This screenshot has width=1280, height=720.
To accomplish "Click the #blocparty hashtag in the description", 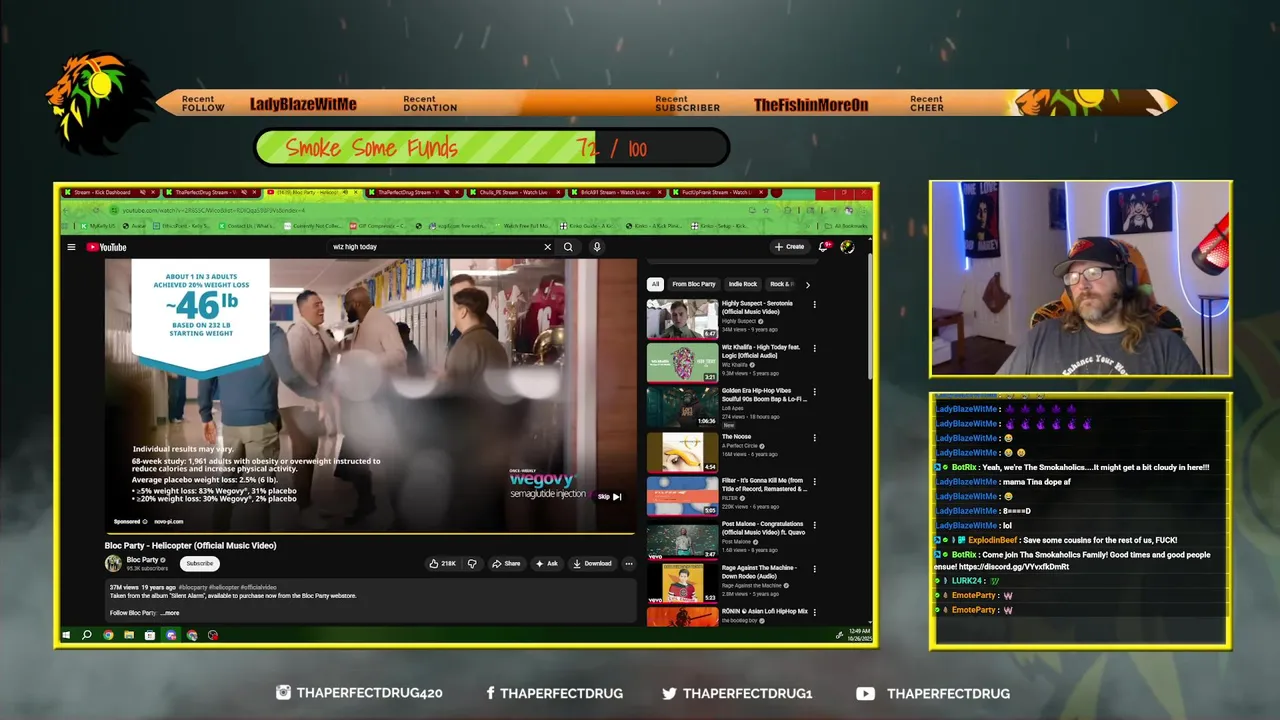I will click(193, 587).
